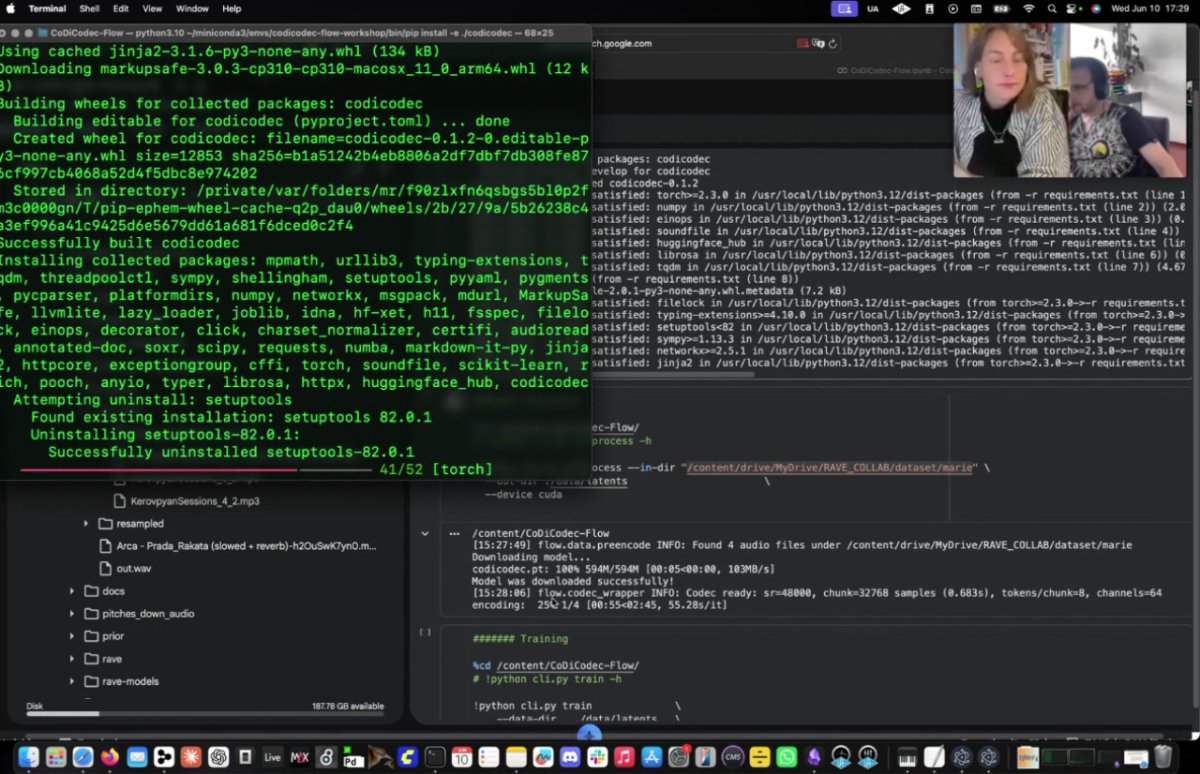This screenshot has height=774, width=1200.
Task: Open Finder from the Dock
Action: tap(28, 757)
